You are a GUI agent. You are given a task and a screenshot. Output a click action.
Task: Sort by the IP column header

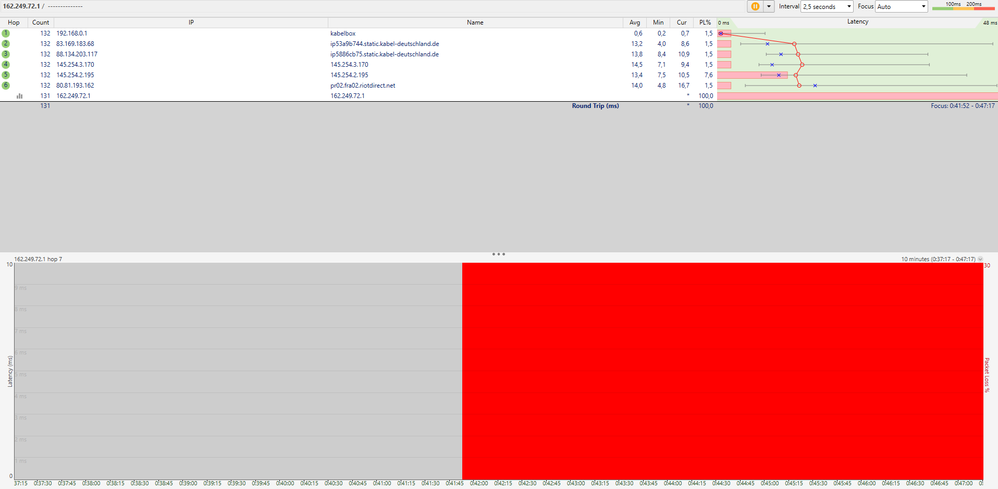pos(191,22)
